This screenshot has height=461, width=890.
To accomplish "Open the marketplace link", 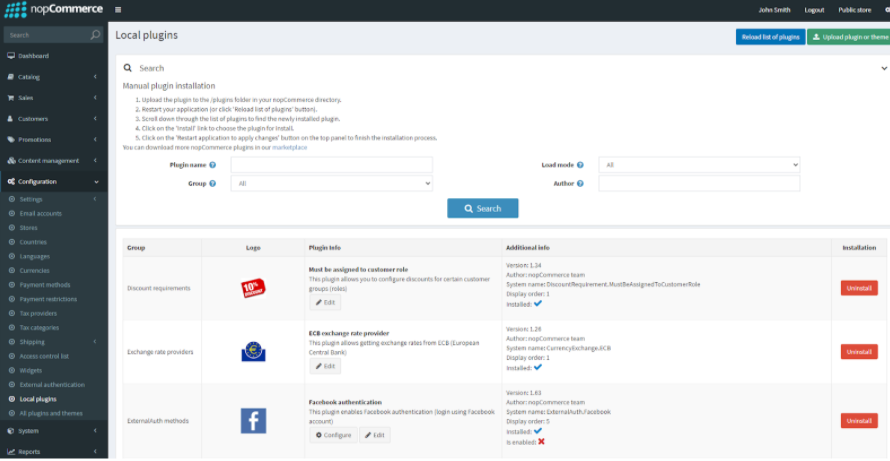I will coord(289,148).
